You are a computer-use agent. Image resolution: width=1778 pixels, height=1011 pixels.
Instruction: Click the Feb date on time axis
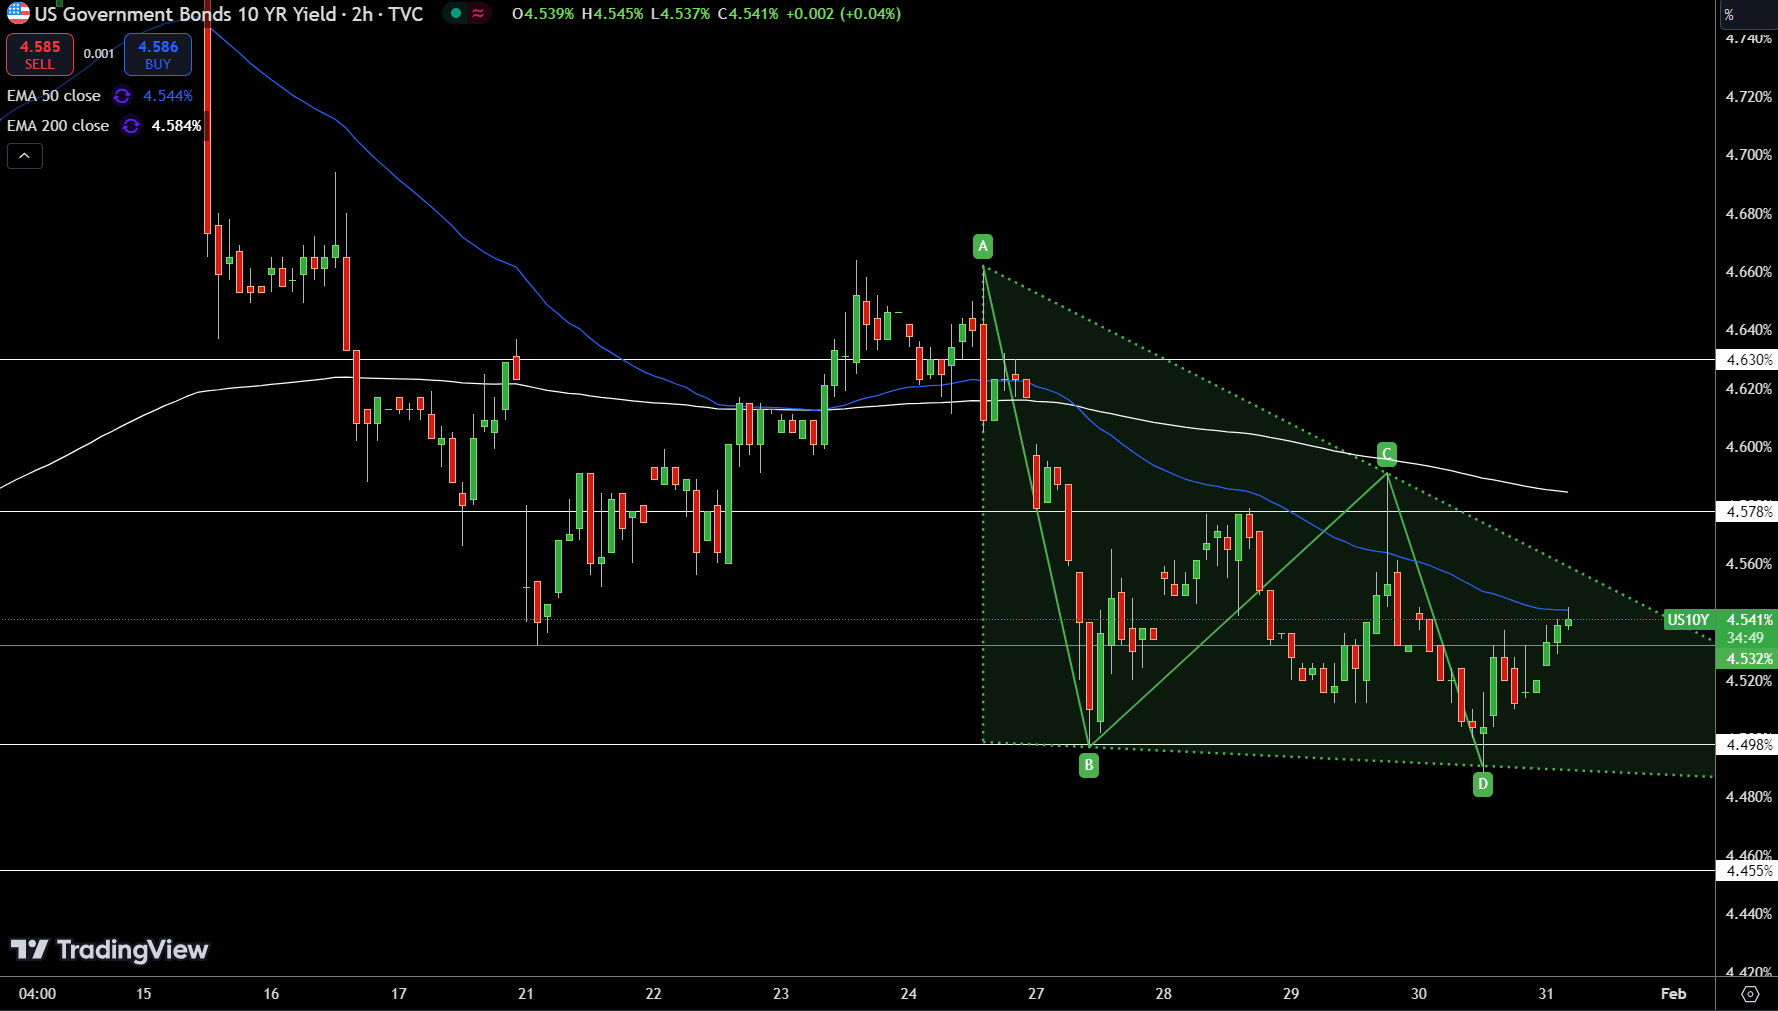(1673, 994)
